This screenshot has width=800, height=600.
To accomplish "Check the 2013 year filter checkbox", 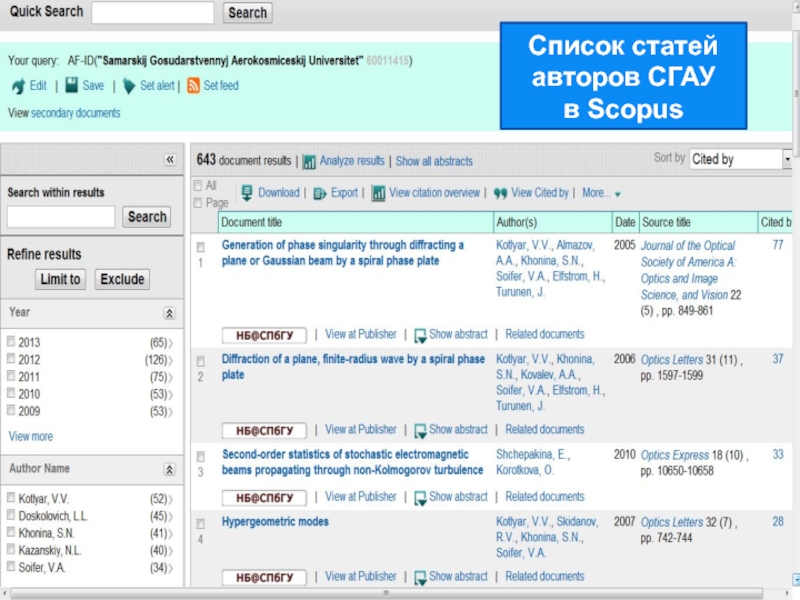I will coord(11,341).
